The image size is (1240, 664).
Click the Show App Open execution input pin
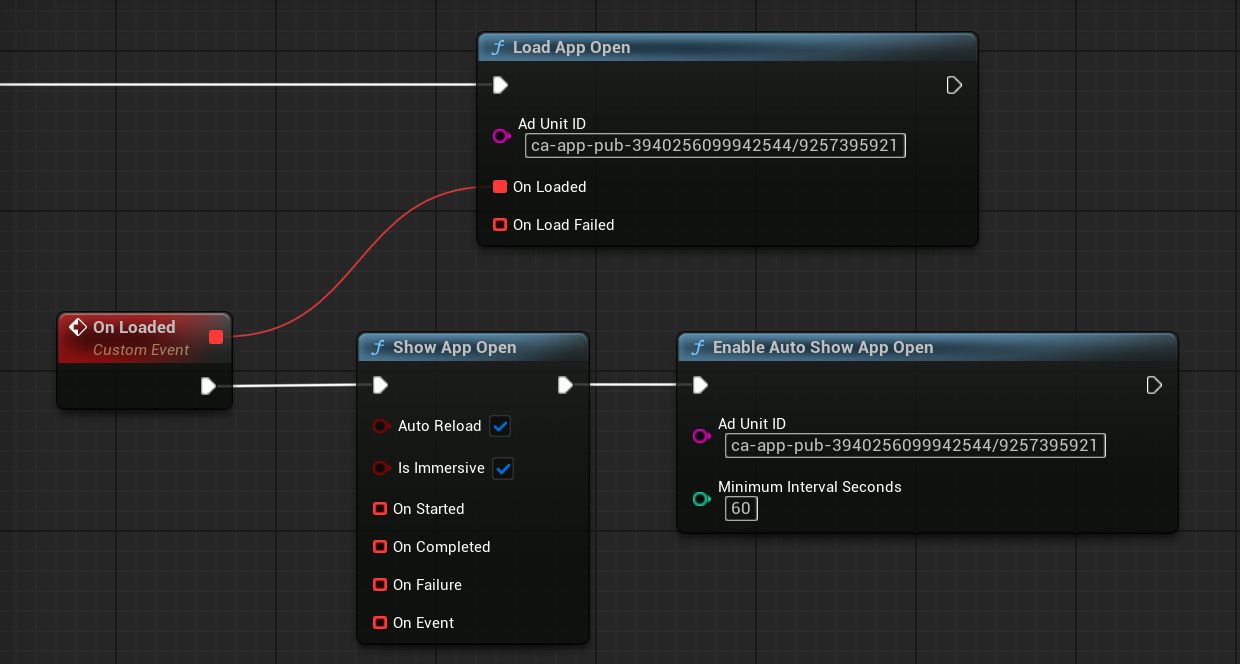(x=380, y=385)
